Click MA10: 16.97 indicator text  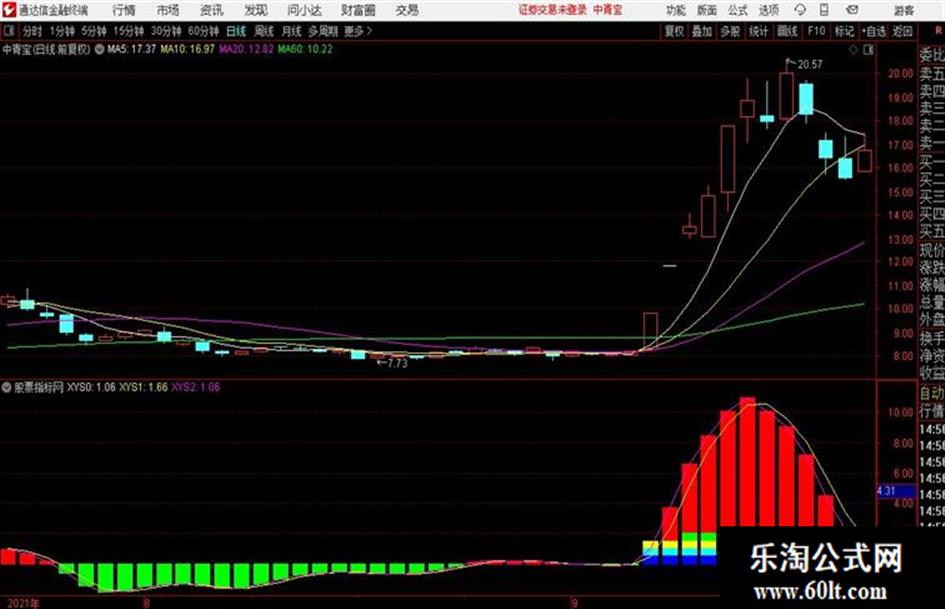click(x=187, y=49)
